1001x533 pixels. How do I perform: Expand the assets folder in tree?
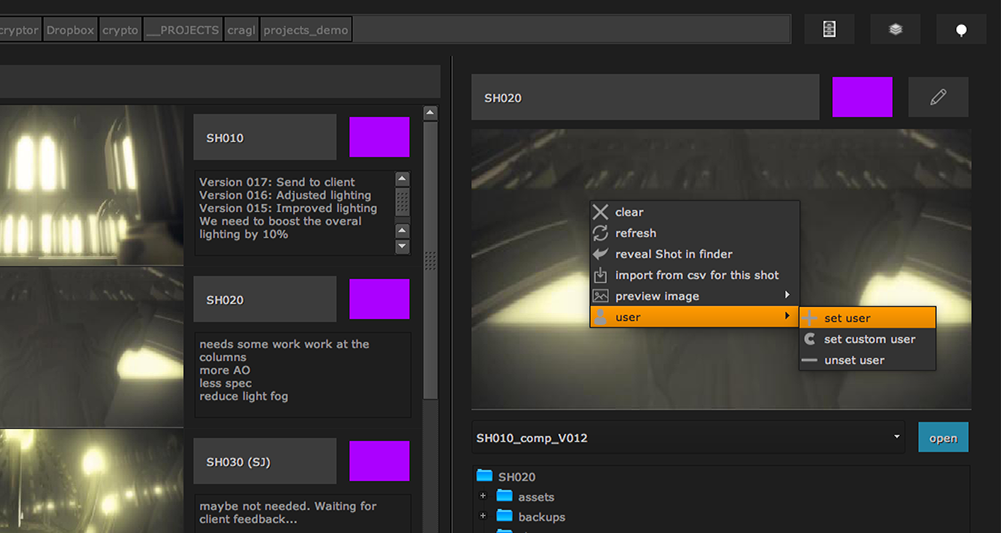[483, 496]
